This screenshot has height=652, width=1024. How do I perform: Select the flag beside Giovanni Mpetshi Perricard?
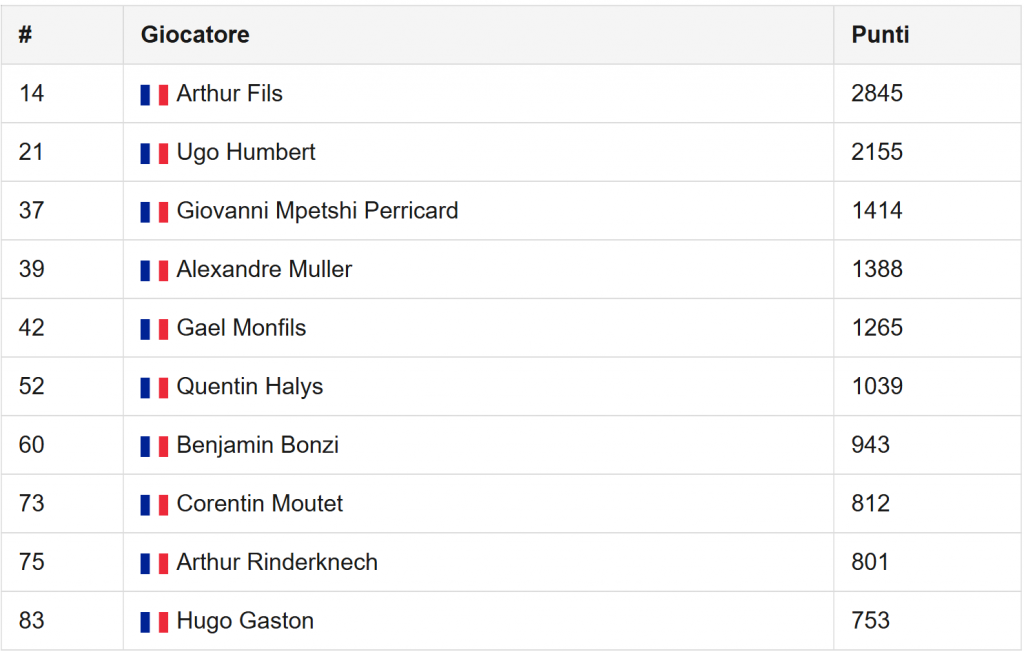click(x=154, y=212)
